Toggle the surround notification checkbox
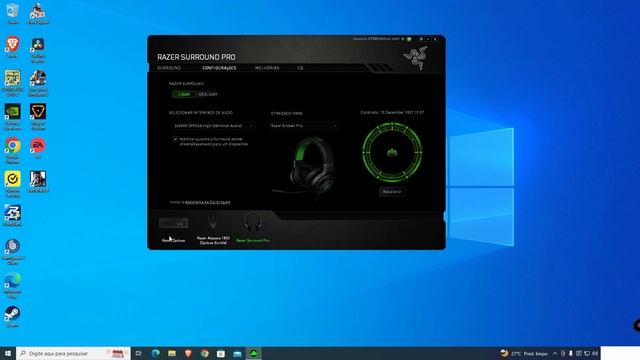This screenshot has width=640, height=360. pyautogui.click(x=175, y=139)
